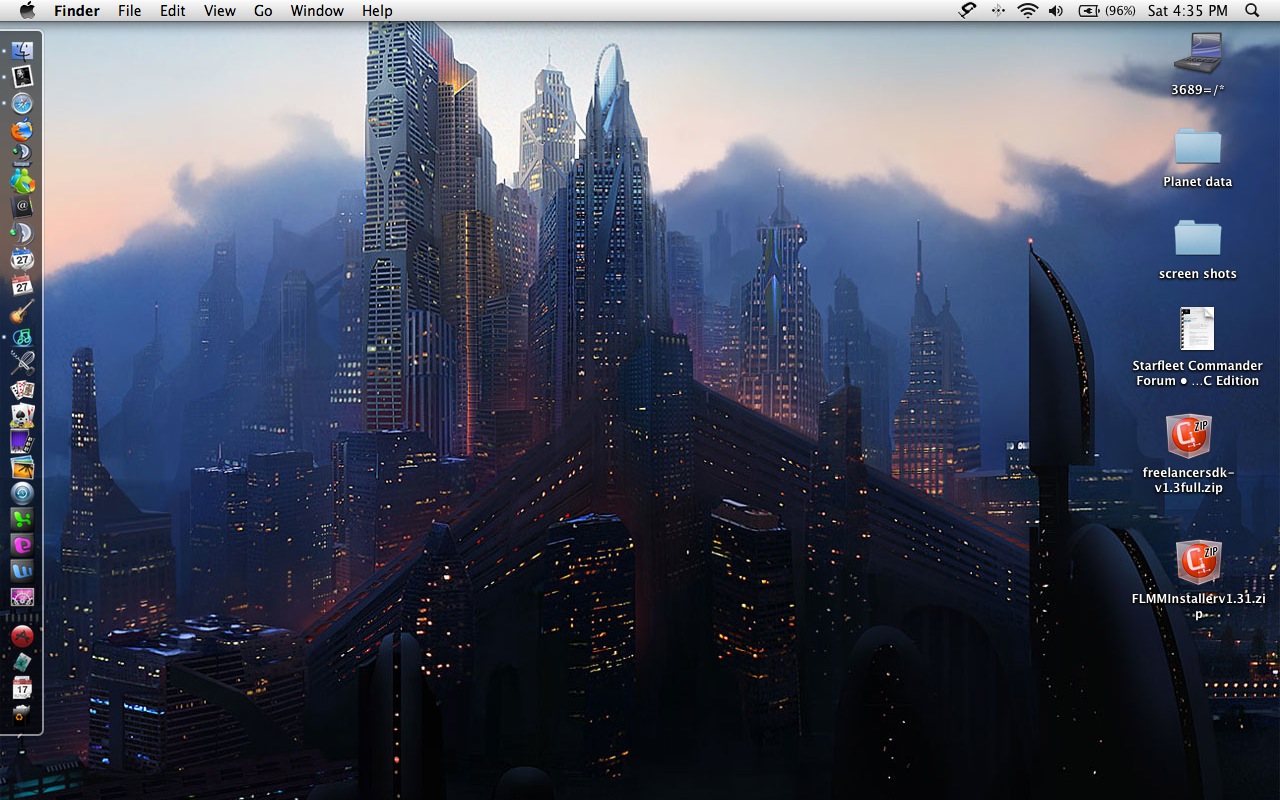Open the screen shots folder
Image resolution: width=1280 pixels, height=800 pixels.
click(1198, 238)
